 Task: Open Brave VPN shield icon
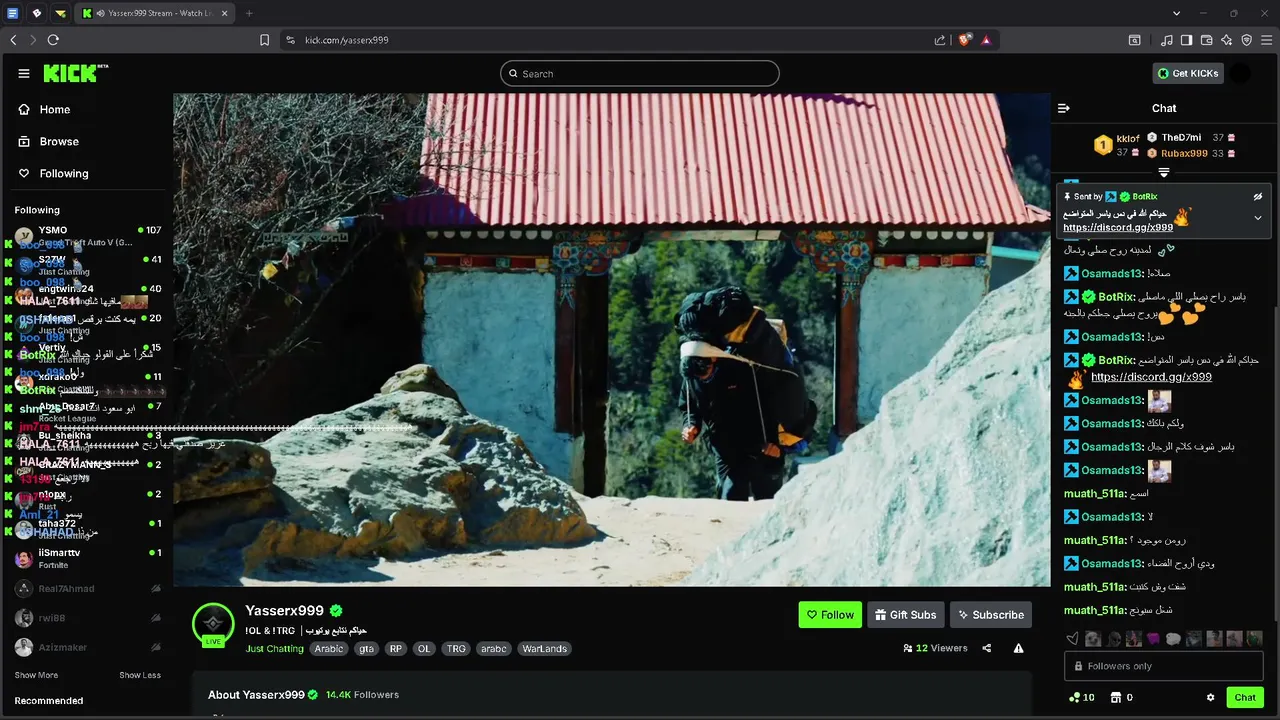(x=1247, y=40)
